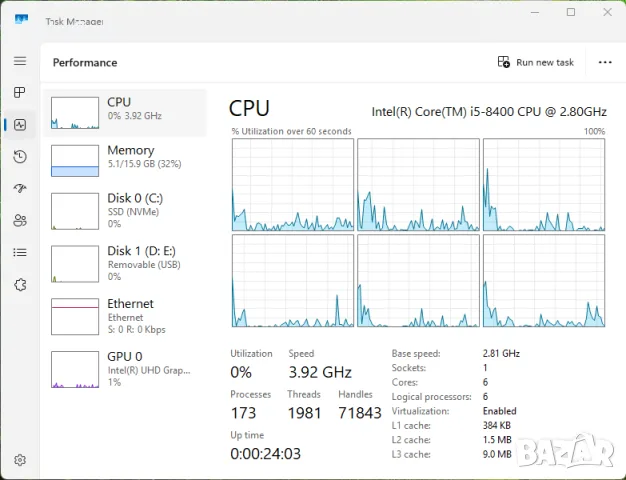Click the top-right logical processor graph
The image size is (626, 480).
click(544, 184)
